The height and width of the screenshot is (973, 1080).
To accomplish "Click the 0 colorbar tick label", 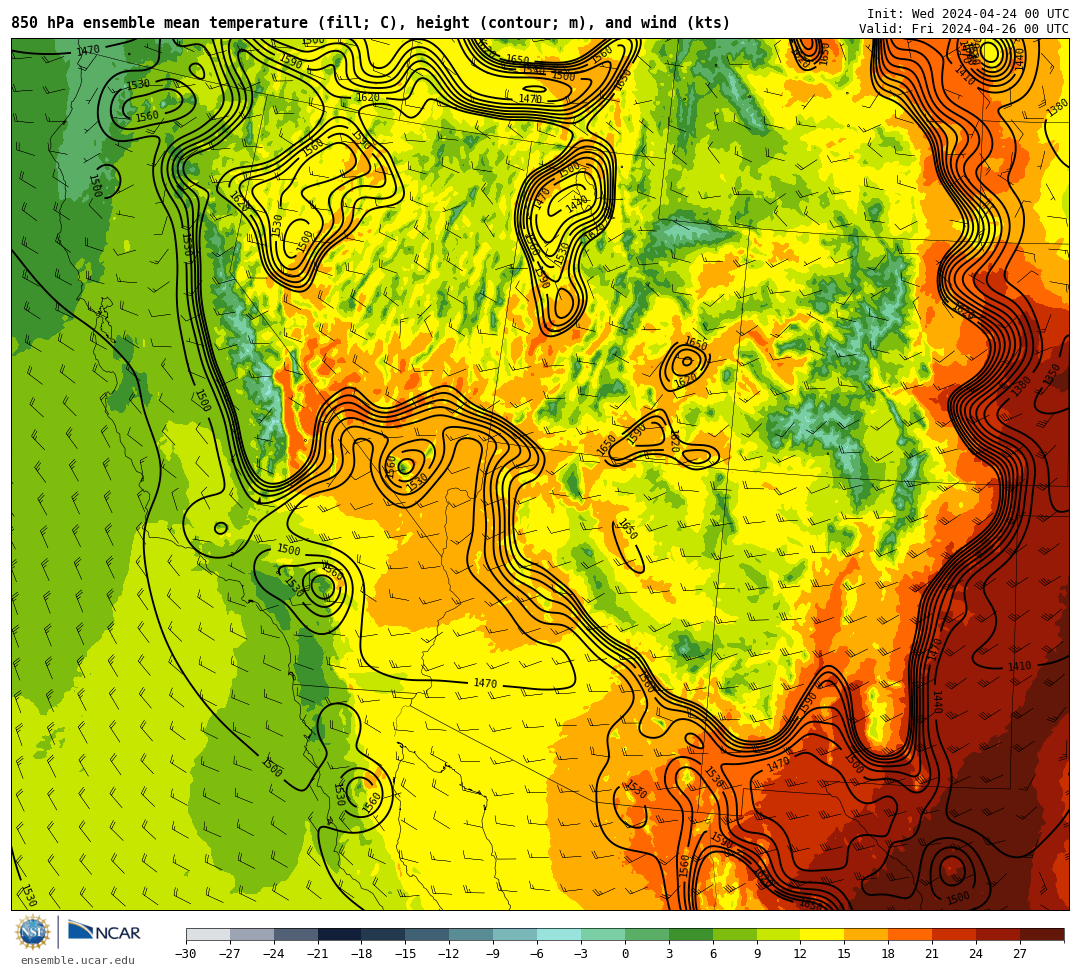I will click(x=625, y=954).
